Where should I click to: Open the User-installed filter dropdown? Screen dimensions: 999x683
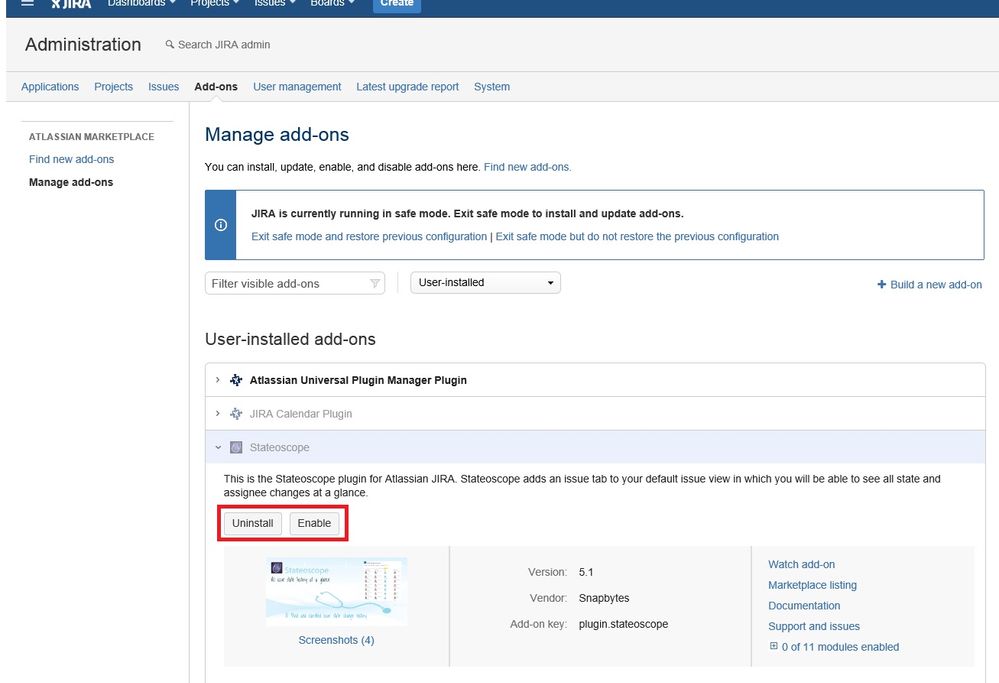point(485,283)
